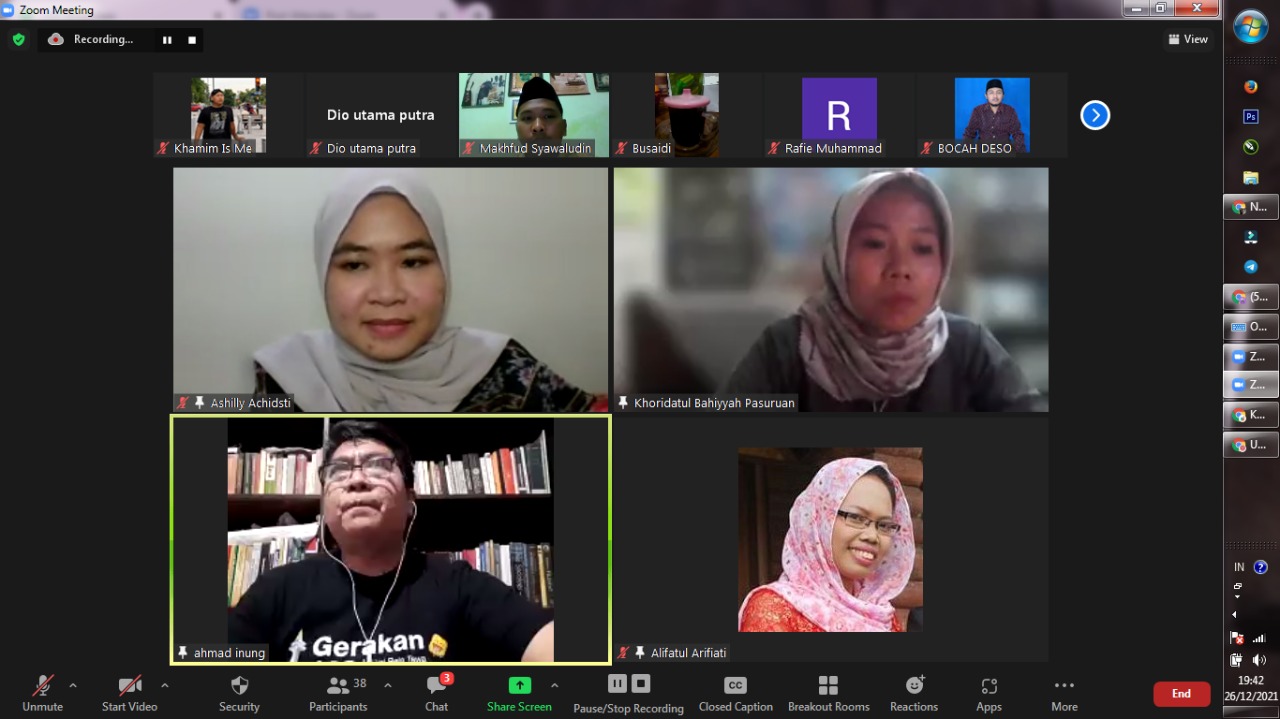
Task: Open the Participants panel
Action: pos(338,693)
